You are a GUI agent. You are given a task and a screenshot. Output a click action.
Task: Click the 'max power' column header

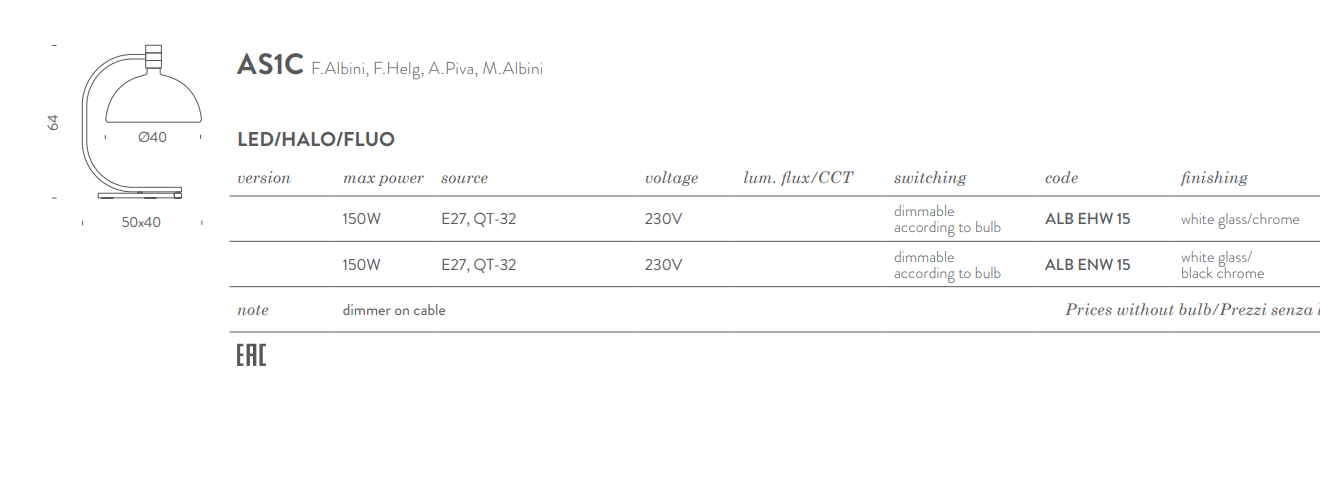pyautogui.click(x=383, y=178)
